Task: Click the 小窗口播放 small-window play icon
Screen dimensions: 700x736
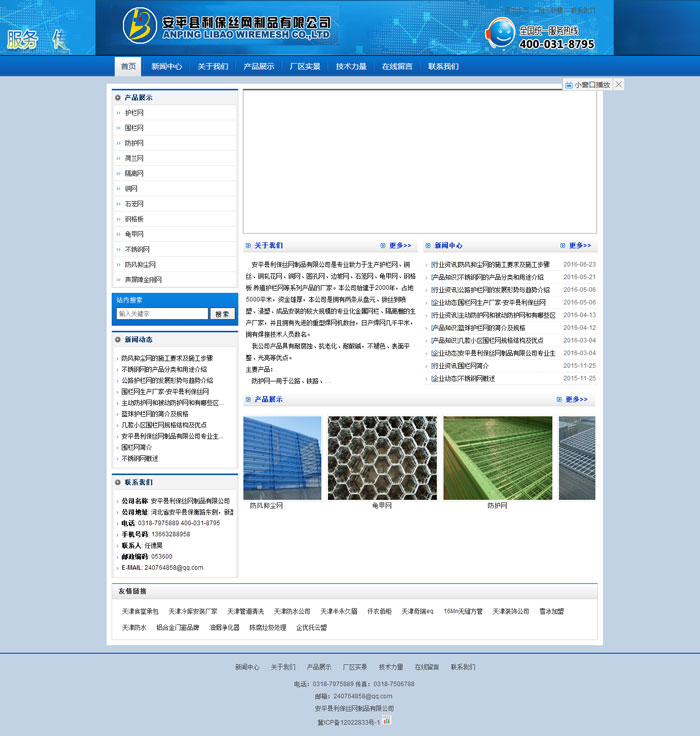Action: (x=569, y=85)
